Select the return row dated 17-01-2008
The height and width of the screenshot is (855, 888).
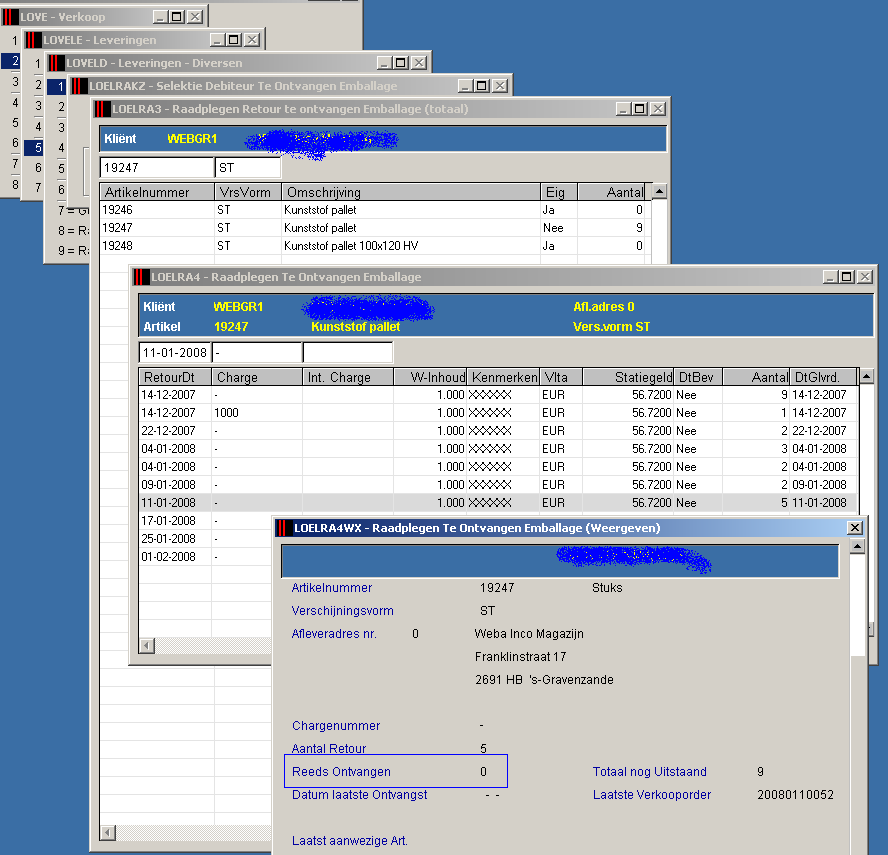click(x=206, y=521)
